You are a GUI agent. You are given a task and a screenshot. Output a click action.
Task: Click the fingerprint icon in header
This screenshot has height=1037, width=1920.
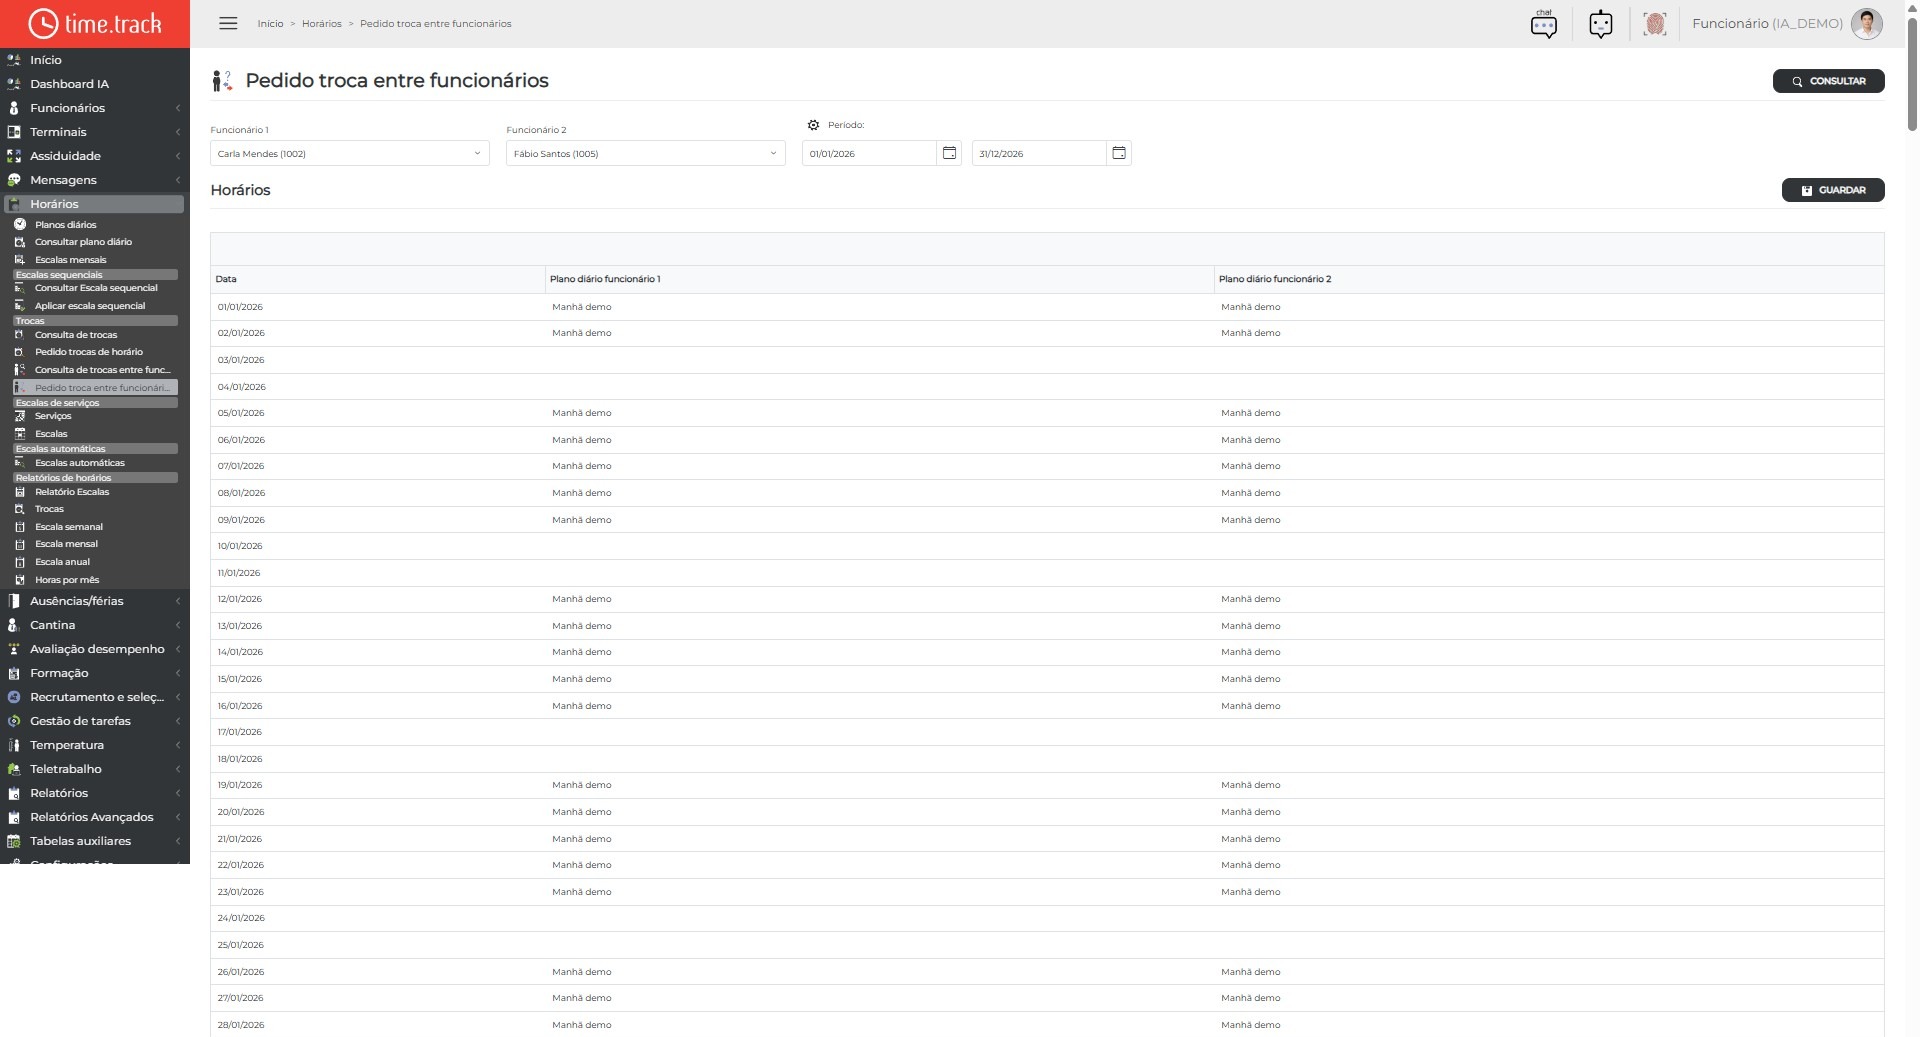(1655, 24)
